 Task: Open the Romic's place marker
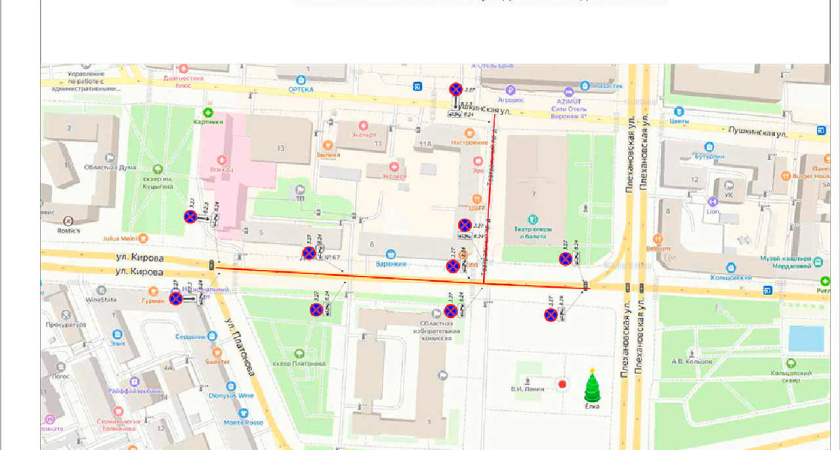(x=68, y=220)
